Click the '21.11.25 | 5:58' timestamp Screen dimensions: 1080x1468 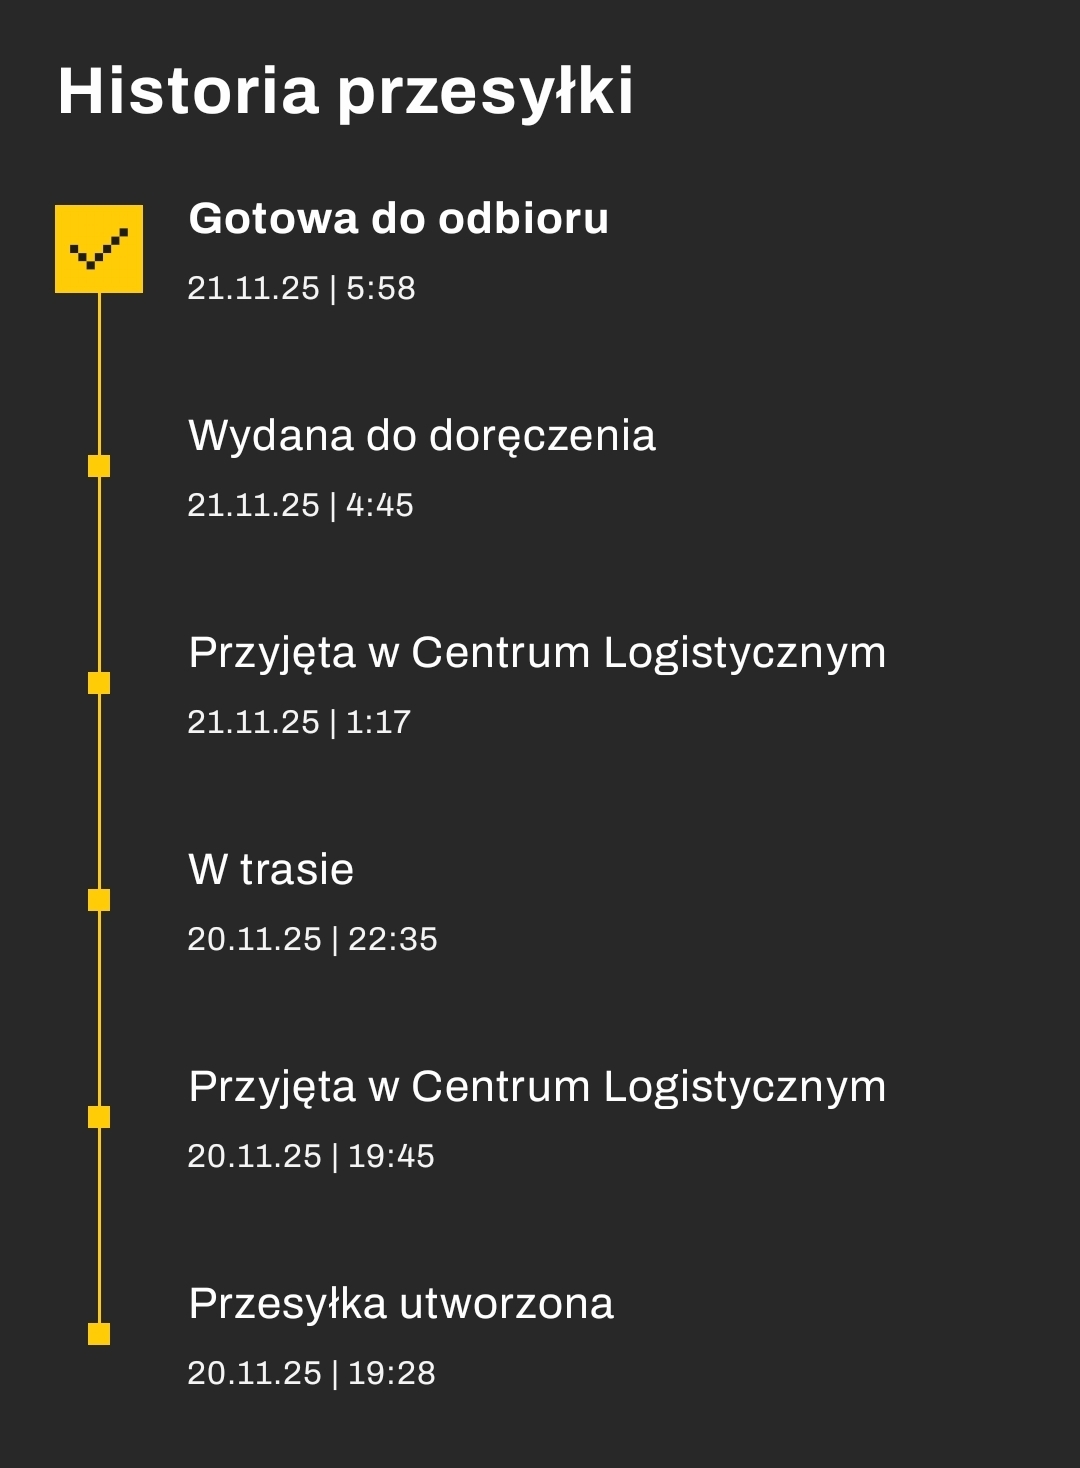[301, 288]
